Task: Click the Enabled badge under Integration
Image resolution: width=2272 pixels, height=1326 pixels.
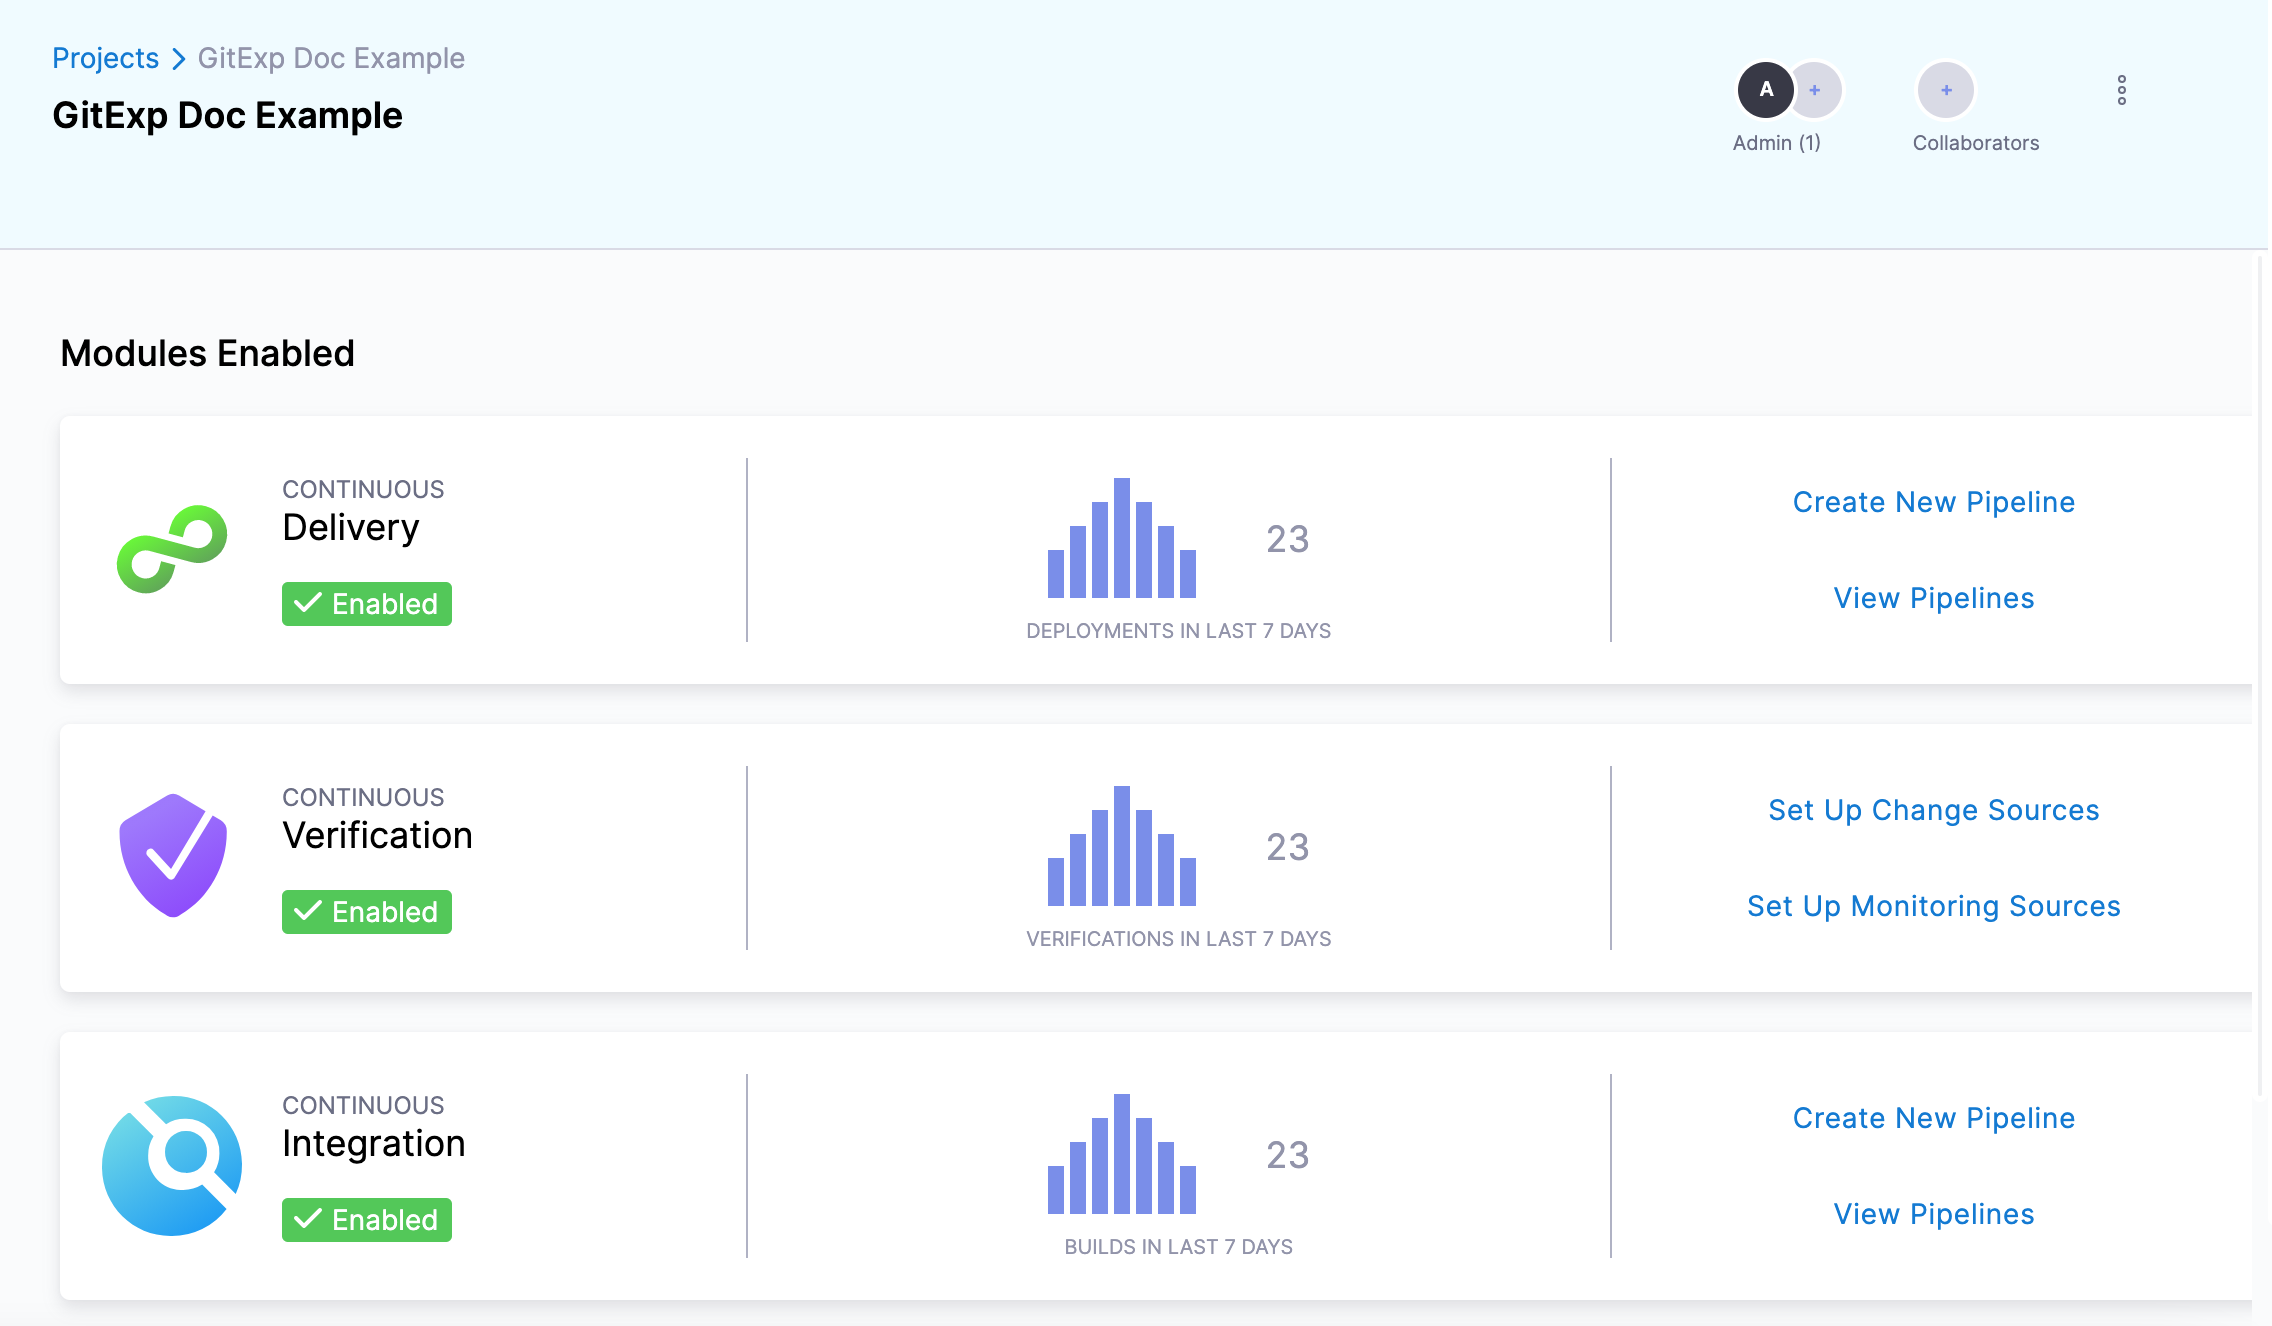Action: pyautogui.click(x=367, y=1220)
